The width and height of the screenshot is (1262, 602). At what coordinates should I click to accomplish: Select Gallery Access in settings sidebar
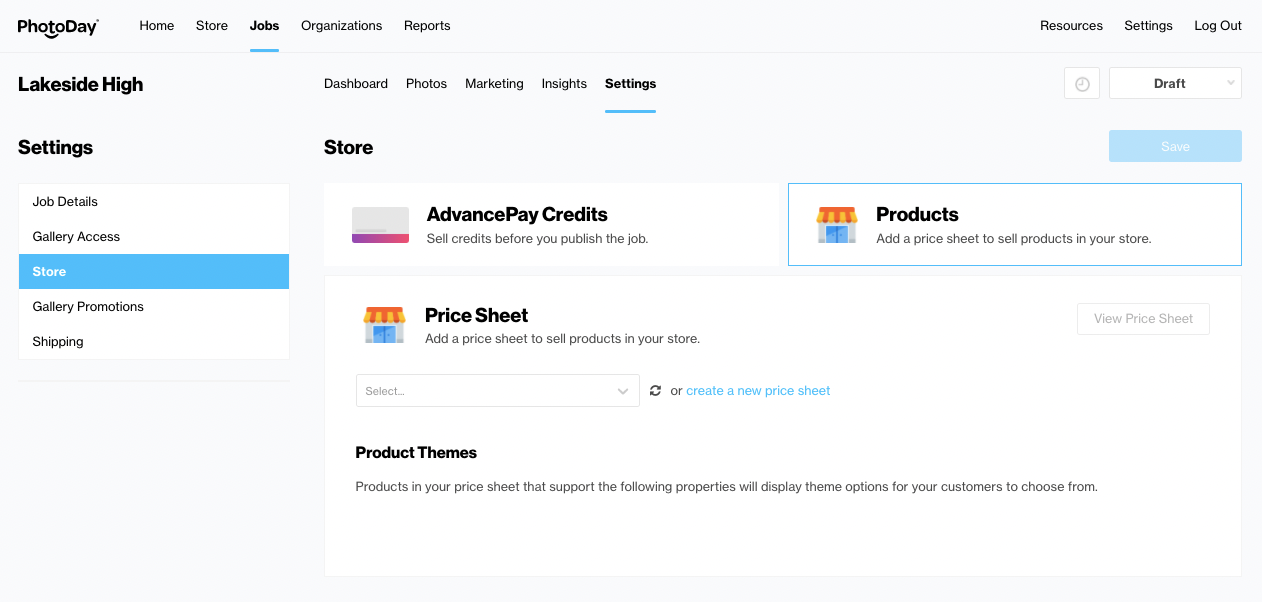76,237
